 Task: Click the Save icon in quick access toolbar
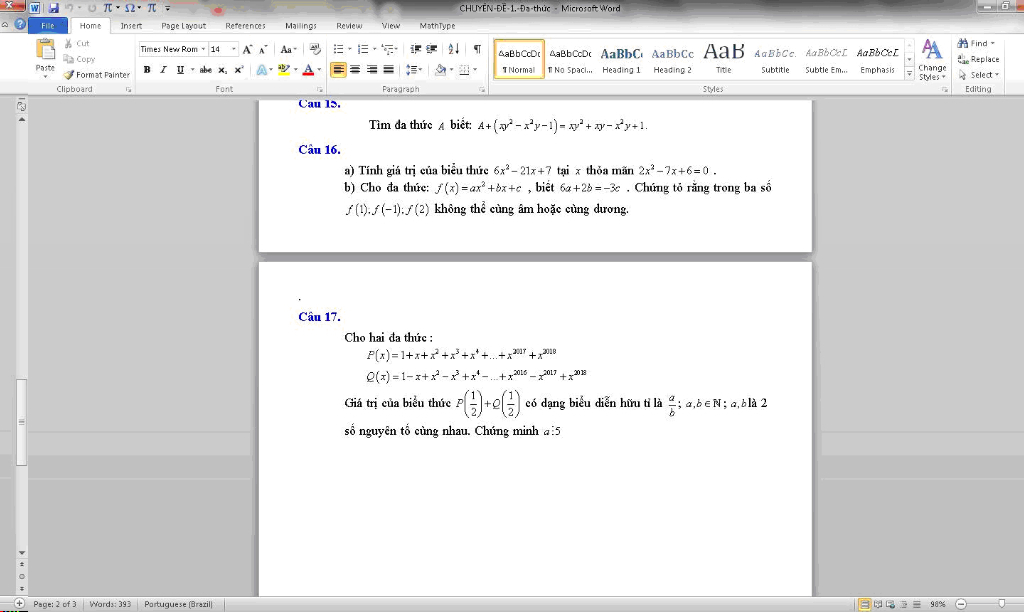pos(54,8)
